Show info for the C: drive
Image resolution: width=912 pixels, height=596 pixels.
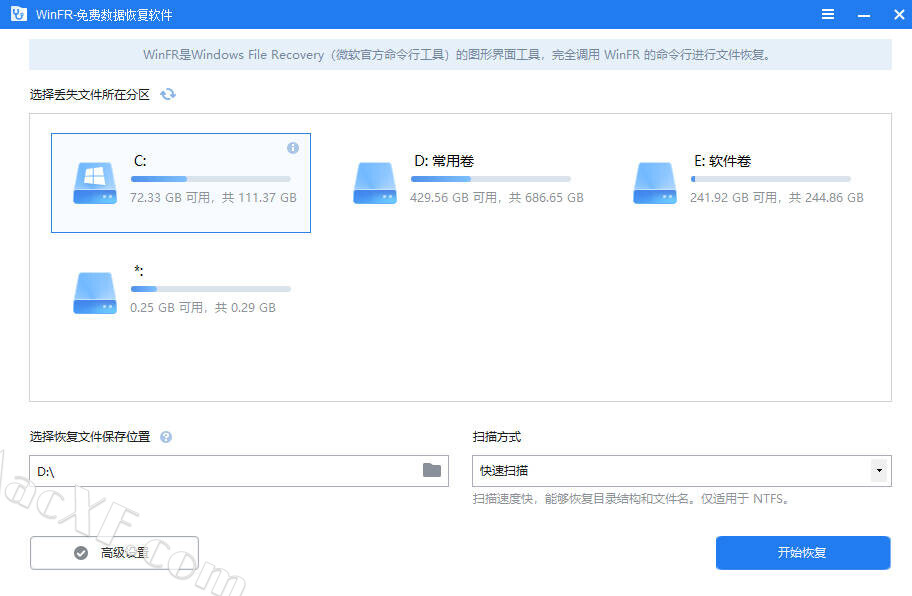[293, 148]
